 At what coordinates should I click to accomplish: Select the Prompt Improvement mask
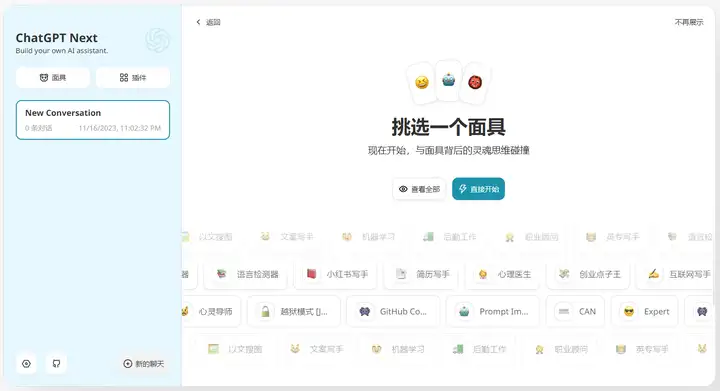coord(493,312)
